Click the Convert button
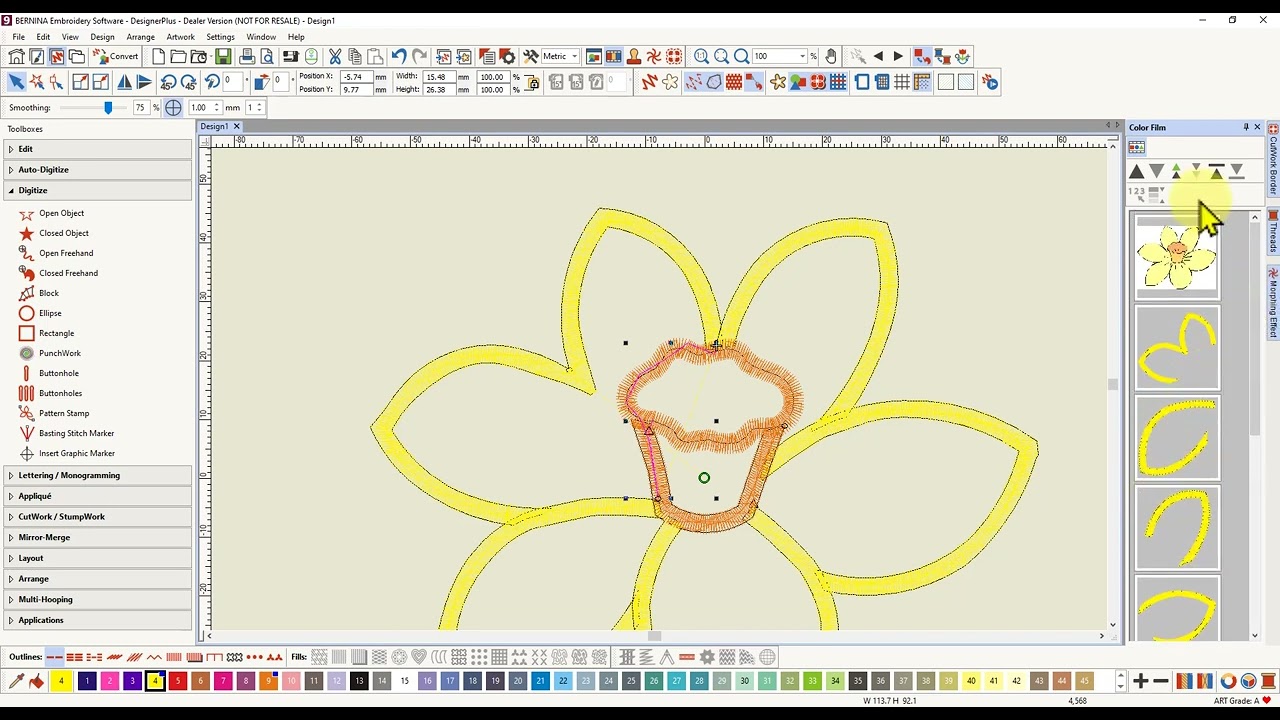1280x720 pixels. coord(116,56)
